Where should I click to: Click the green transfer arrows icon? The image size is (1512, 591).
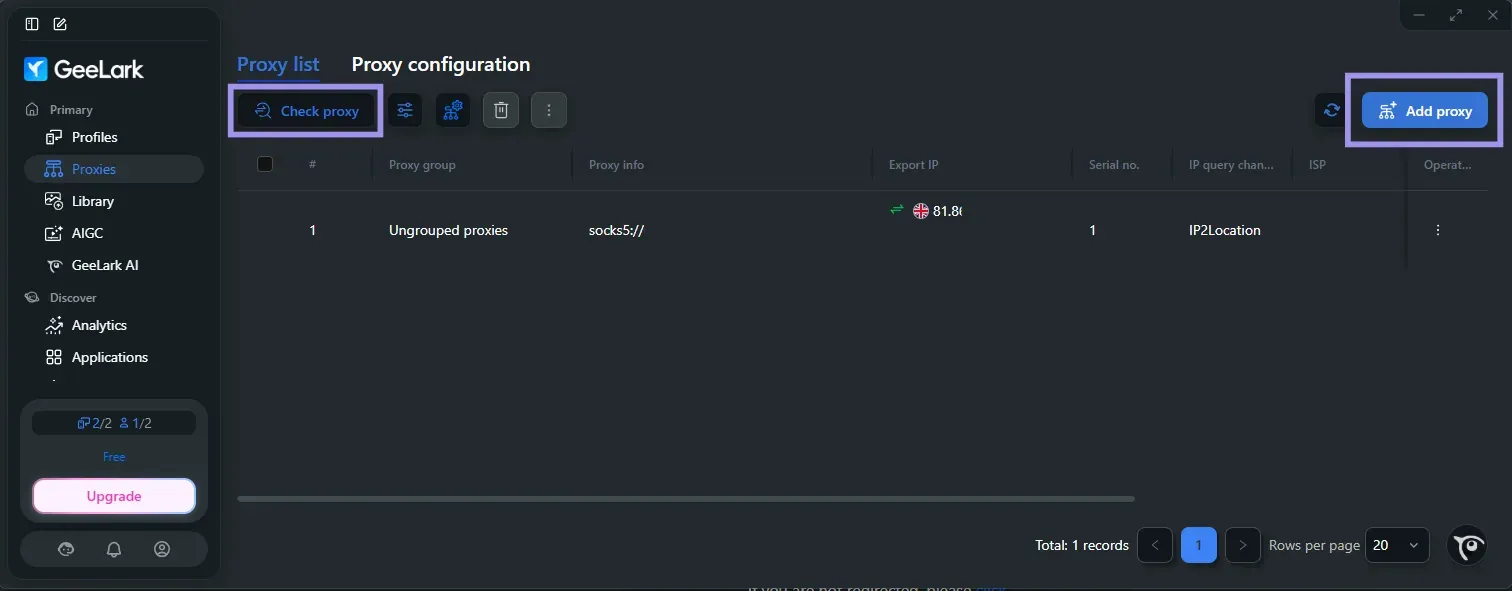pos(896,210)
